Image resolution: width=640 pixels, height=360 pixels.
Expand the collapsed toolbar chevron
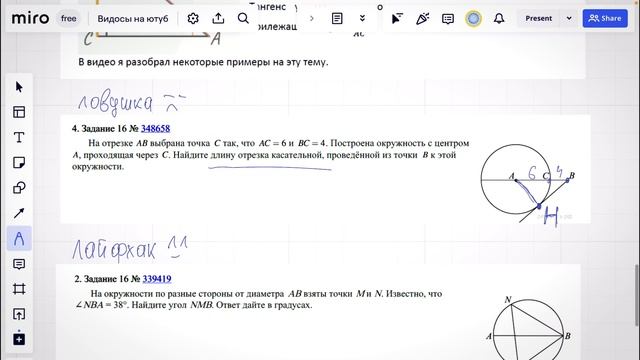point(312,18)
